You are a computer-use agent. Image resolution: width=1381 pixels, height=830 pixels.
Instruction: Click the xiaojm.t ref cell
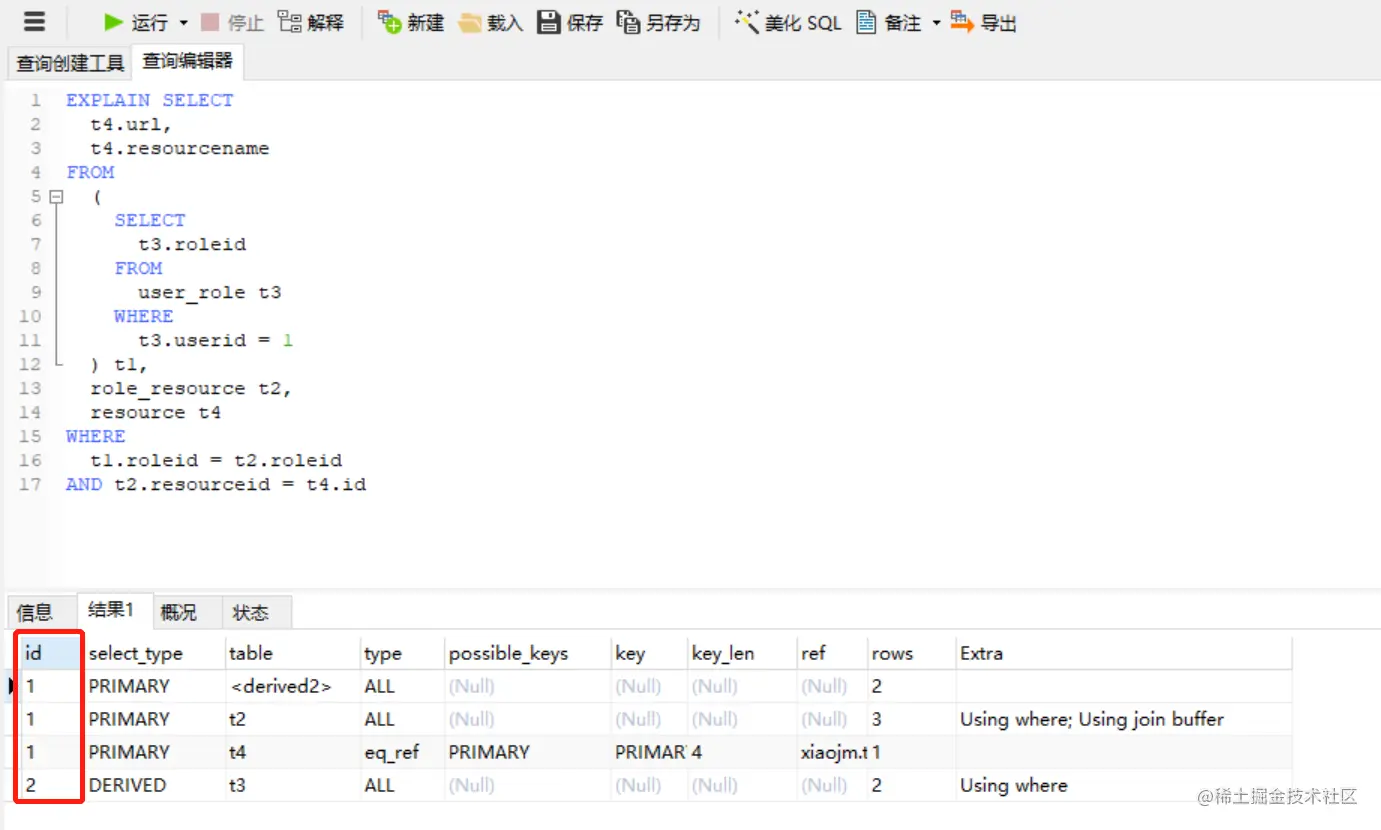click(832, 752)
